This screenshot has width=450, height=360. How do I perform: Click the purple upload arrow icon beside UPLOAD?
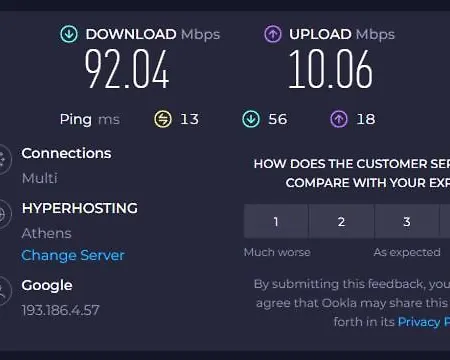coord(273,34)
